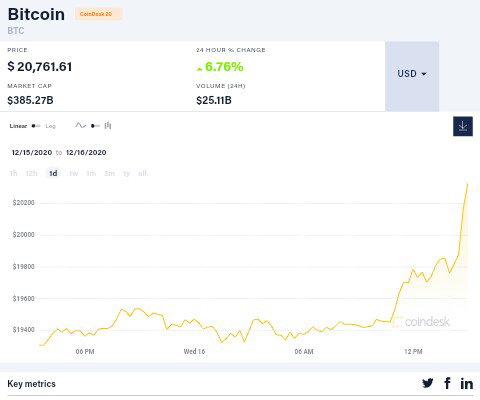Choose the Log scale label

pyautogui.click(x=51, y=126)
